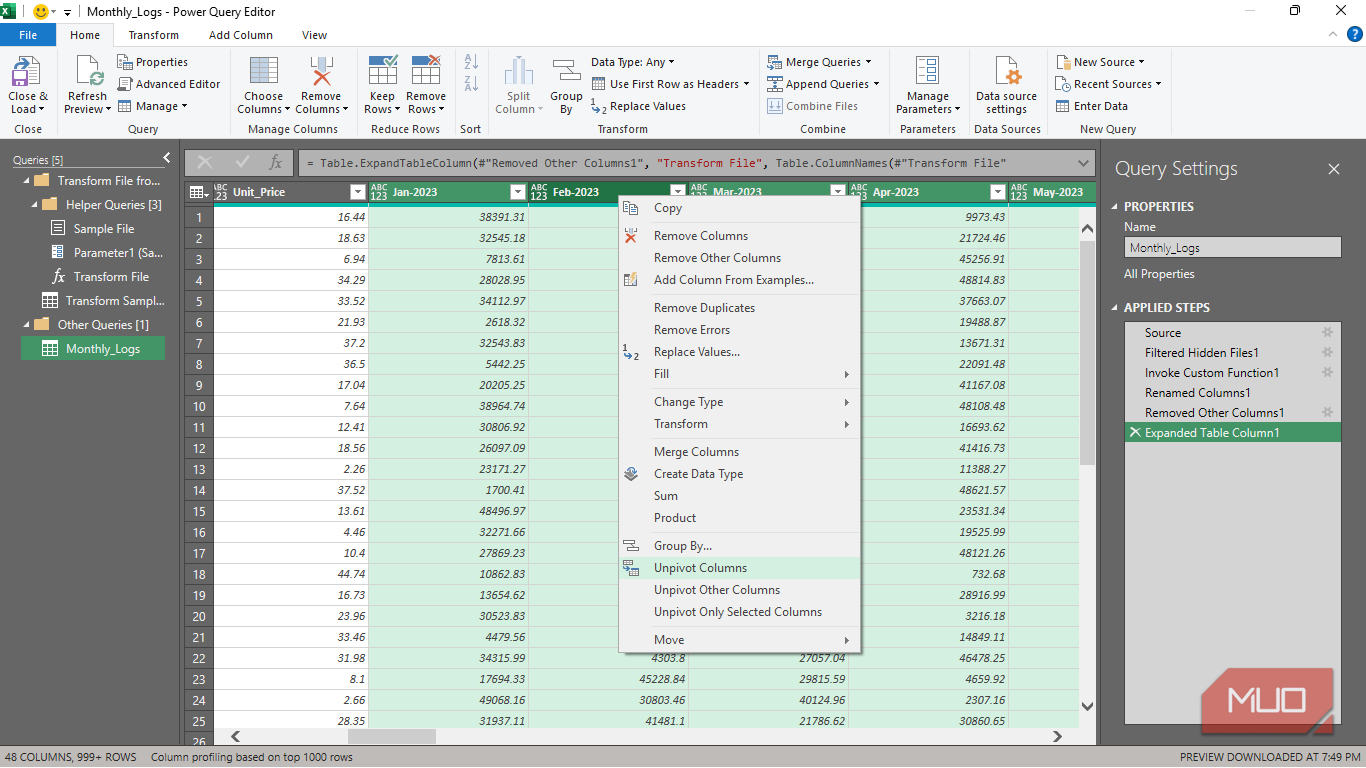Choose Copy from context menu
Viewport: 1366px width, 768px height.
coord(740,208)
